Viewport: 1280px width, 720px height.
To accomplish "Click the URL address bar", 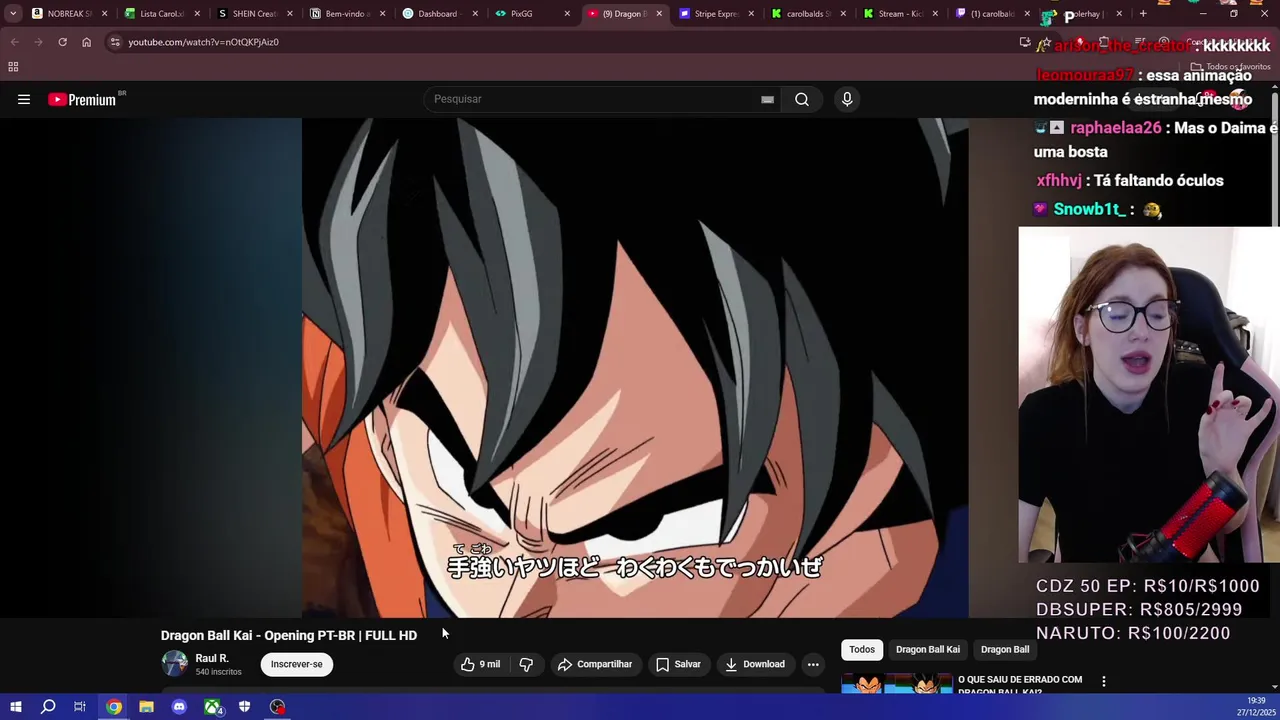I will click(560, 42).
